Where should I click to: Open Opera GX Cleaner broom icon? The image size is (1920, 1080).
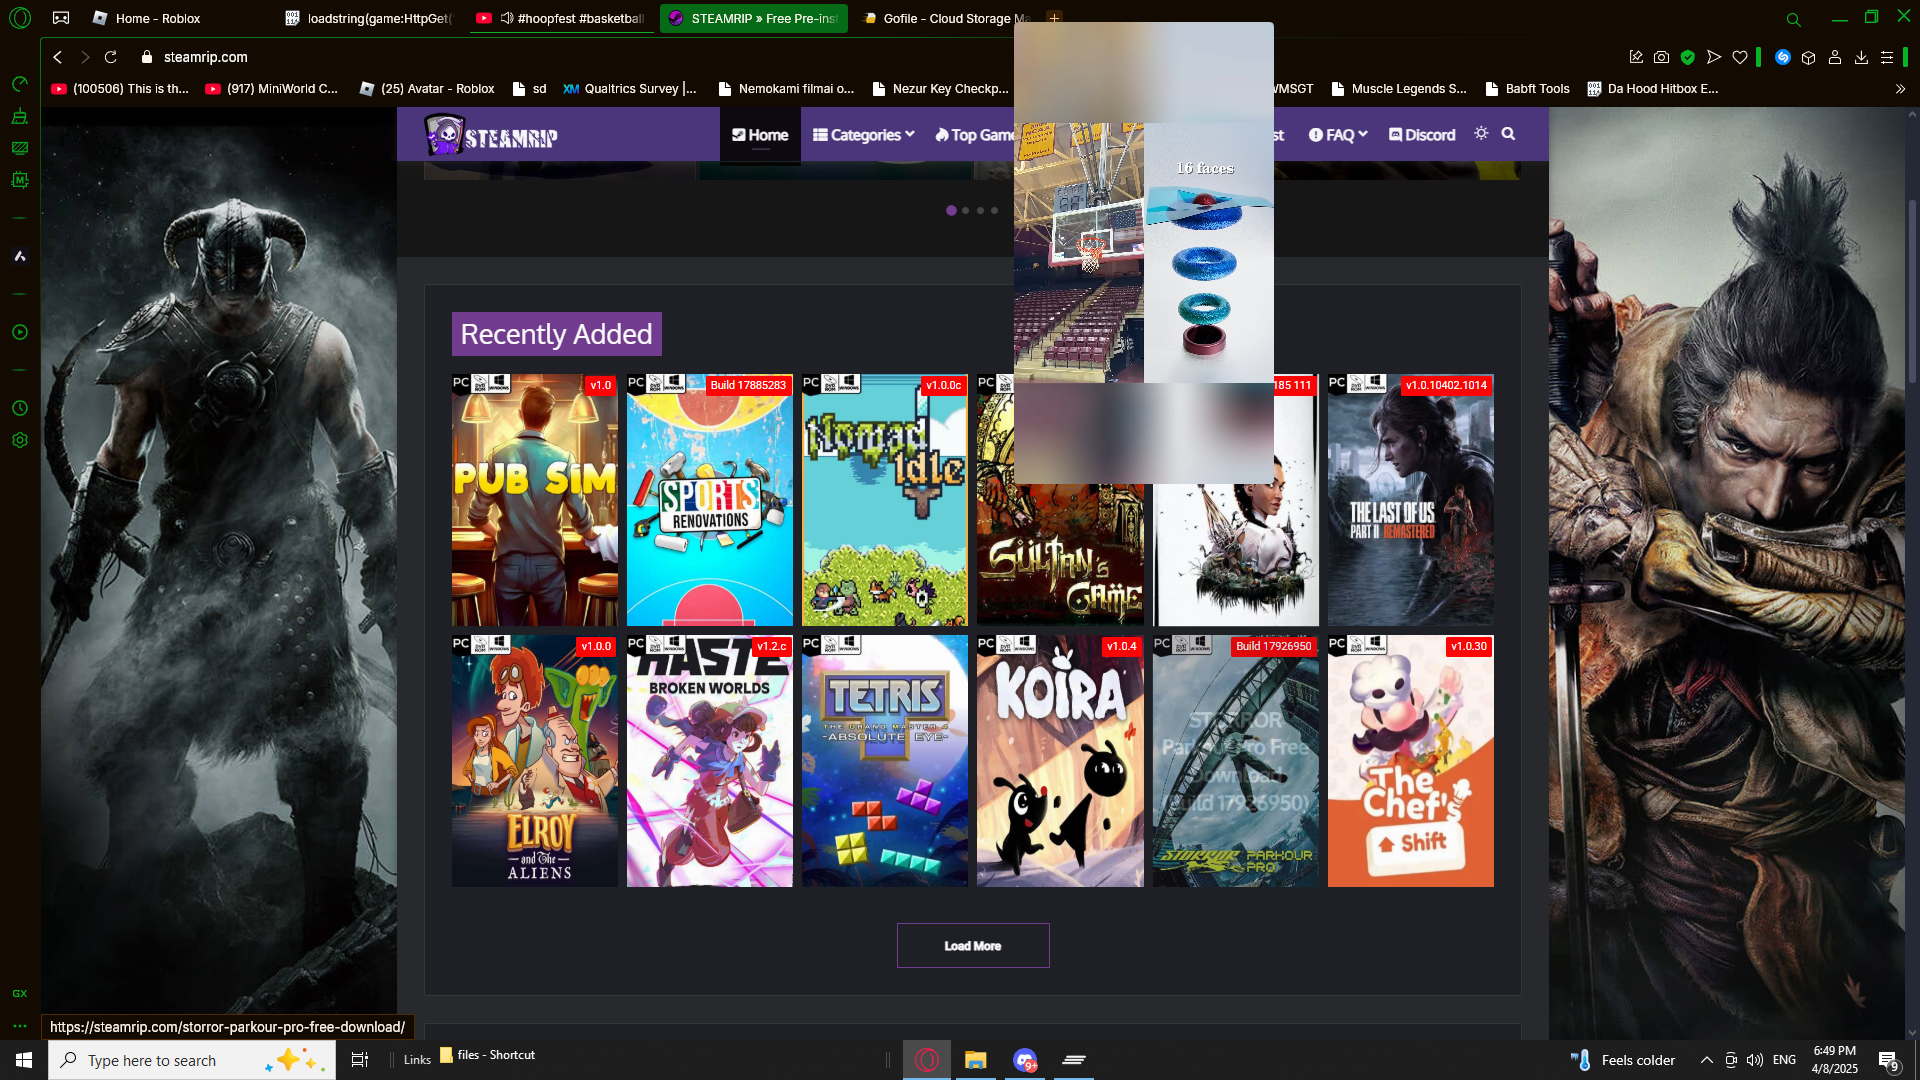19,117
